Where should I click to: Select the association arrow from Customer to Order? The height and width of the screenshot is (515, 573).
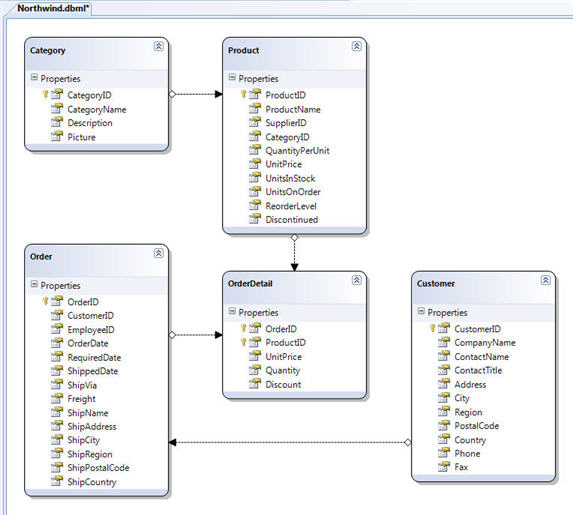coord(290,443)
